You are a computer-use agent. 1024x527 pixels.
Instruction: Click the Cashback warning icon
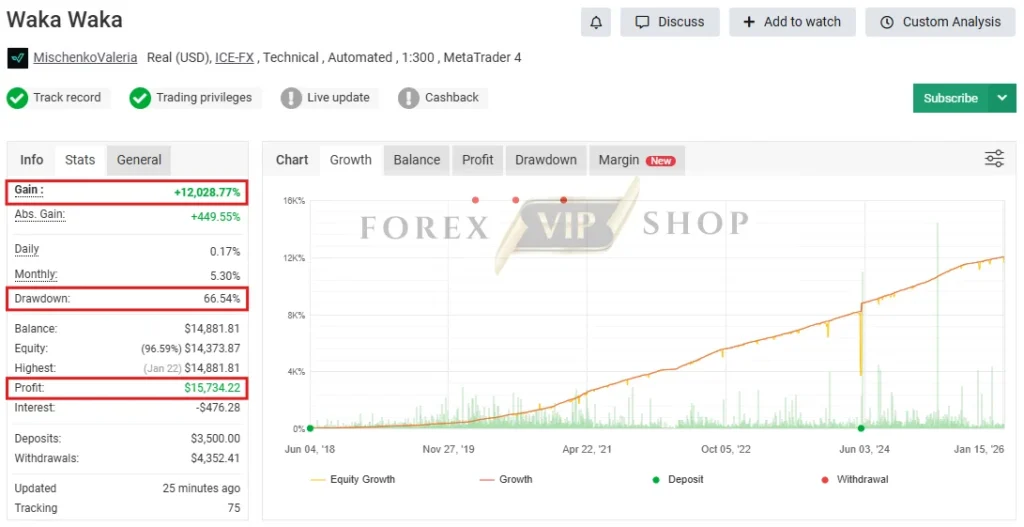(408, 98)
